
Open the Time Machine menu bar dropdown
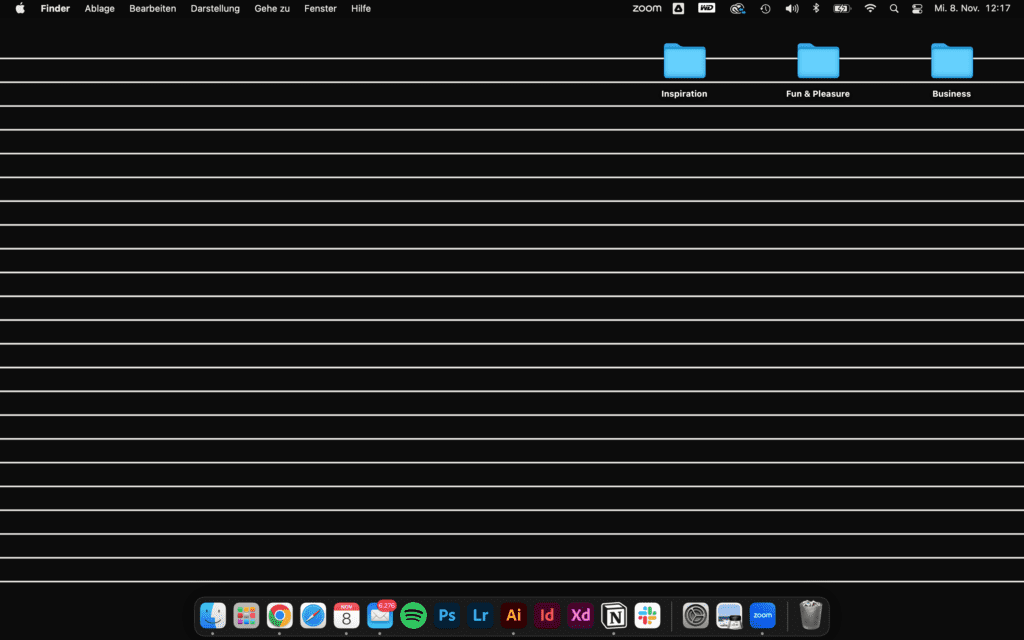coord(765,8)
